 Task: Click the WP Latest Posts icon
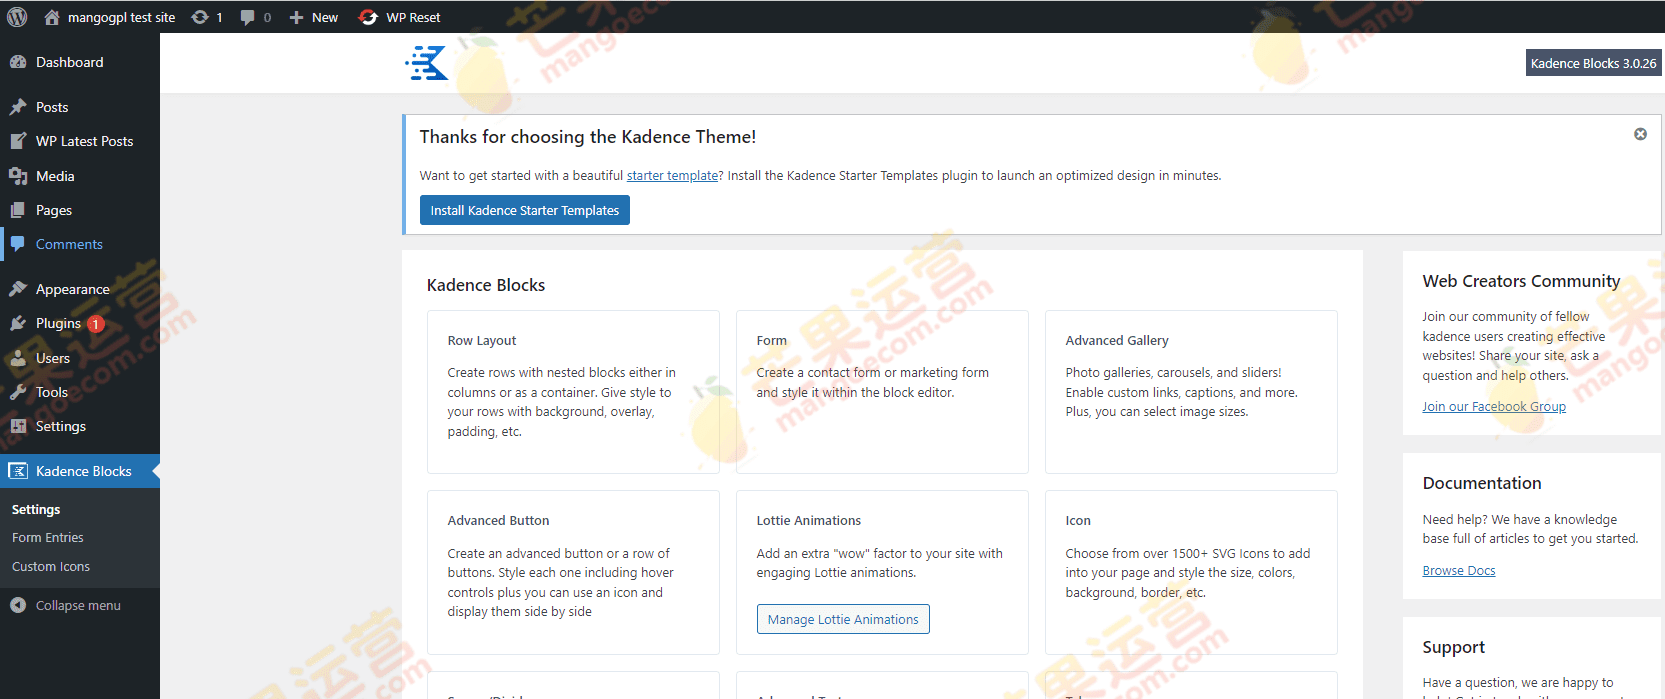coord(18,141)
